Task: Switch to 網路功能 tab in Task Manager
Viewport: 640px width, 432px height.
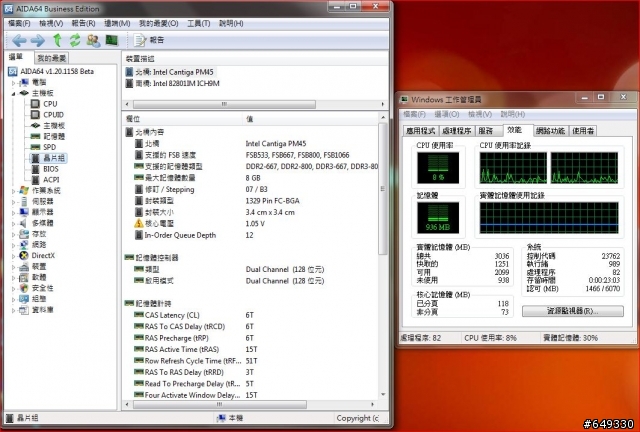Action: [551, 131]
